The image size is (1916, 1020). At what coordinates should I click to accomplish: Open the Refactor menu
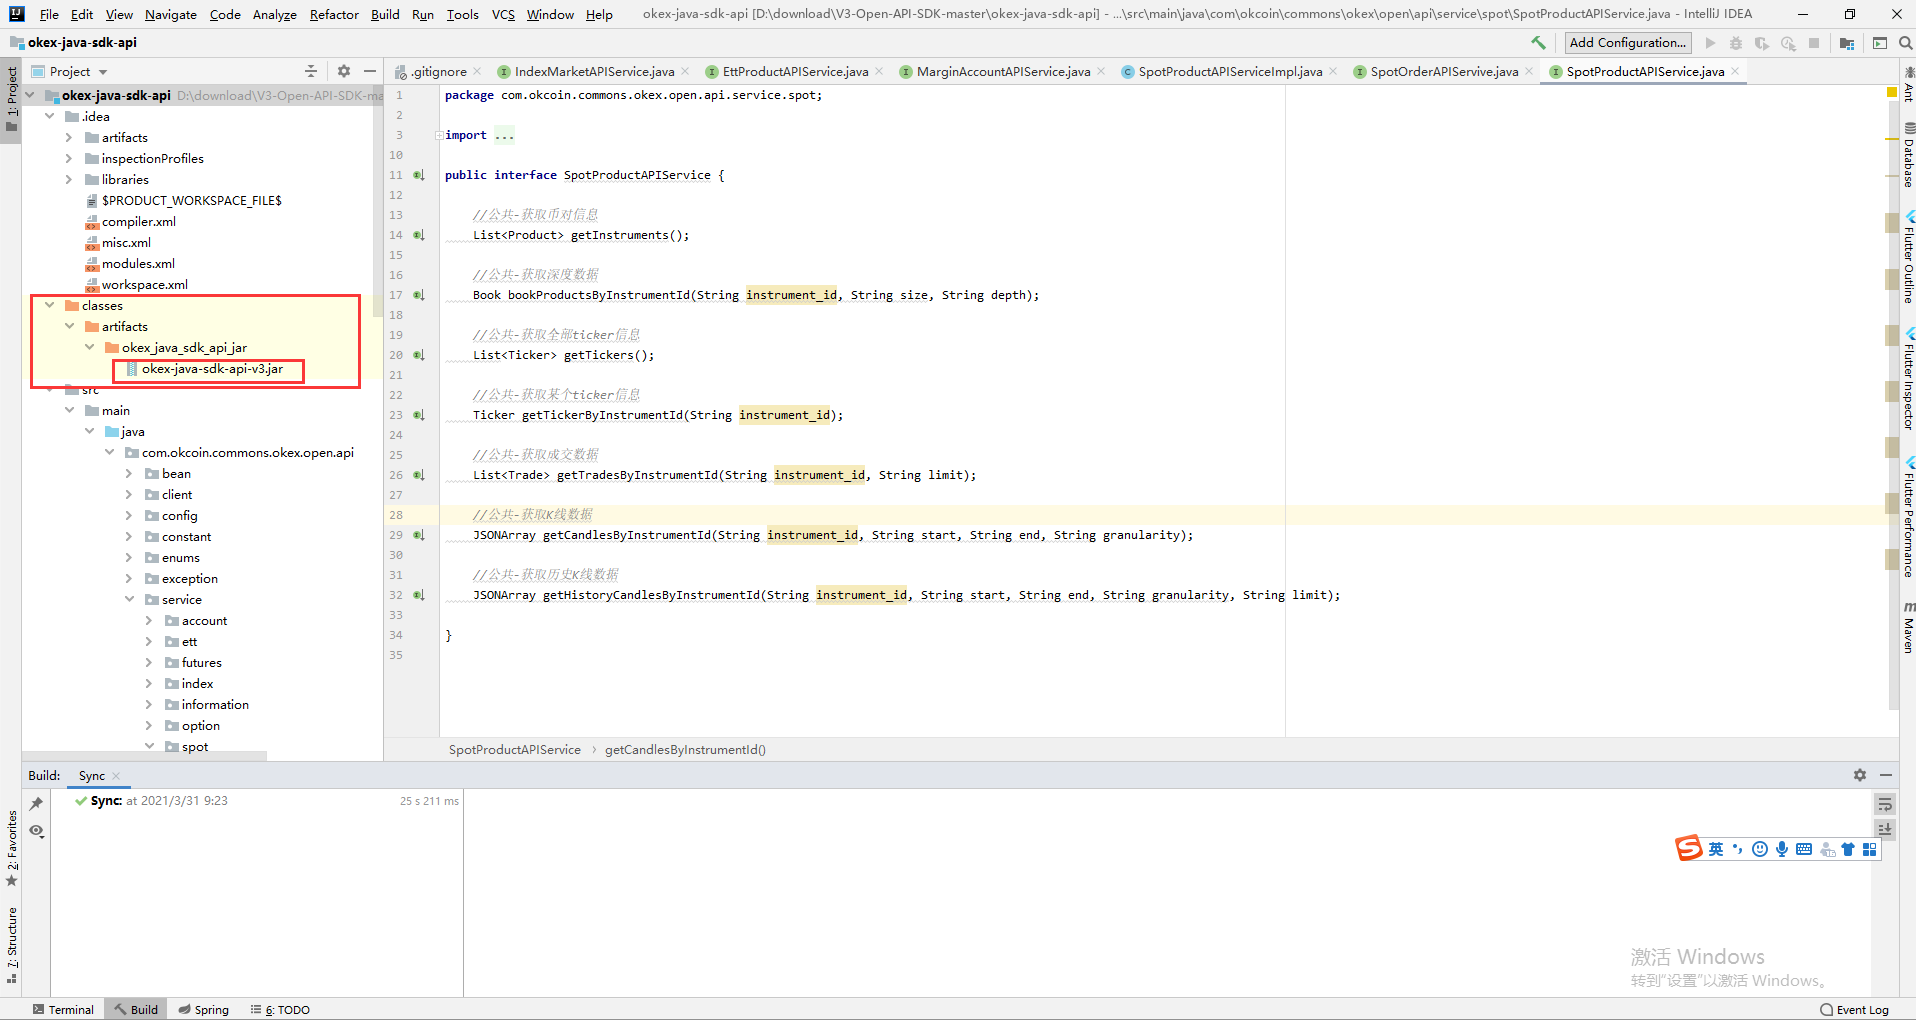pyautogui.click(x=334, y=14)
